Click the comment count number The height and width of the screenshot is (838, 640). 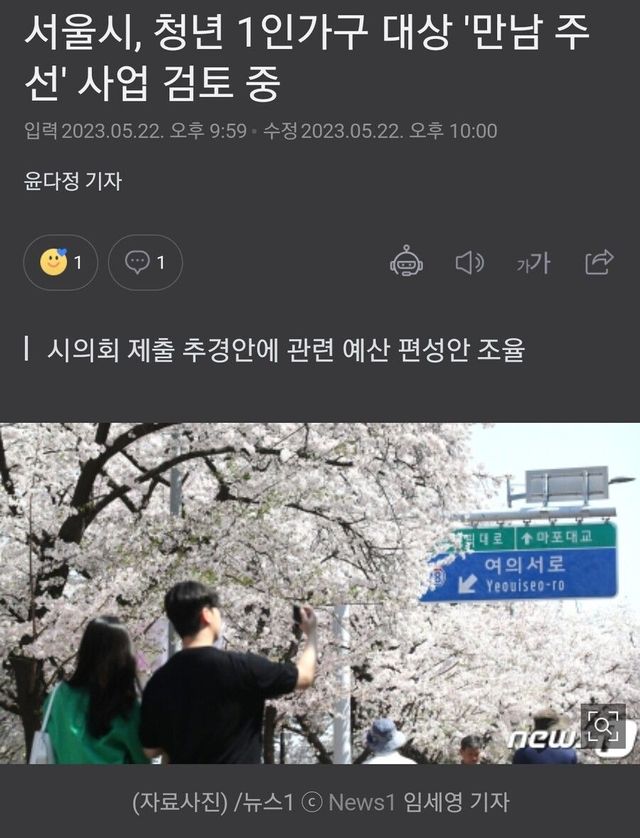click(161, 262)
